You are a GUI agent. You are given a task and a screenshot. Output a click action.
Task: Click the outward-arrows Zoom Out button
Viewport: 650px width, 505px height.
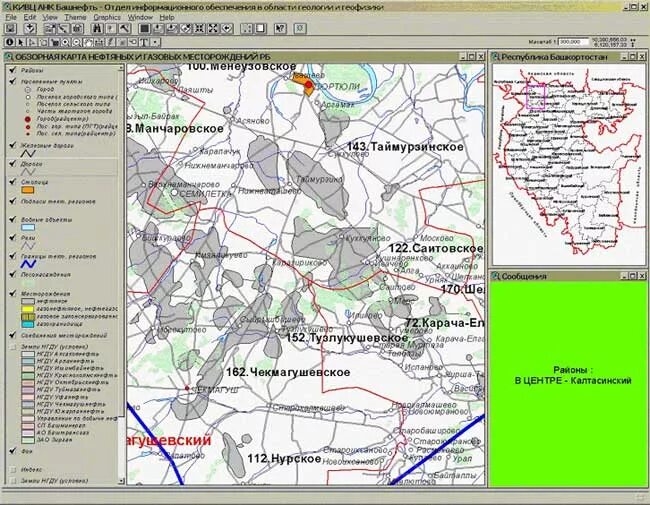213,28
